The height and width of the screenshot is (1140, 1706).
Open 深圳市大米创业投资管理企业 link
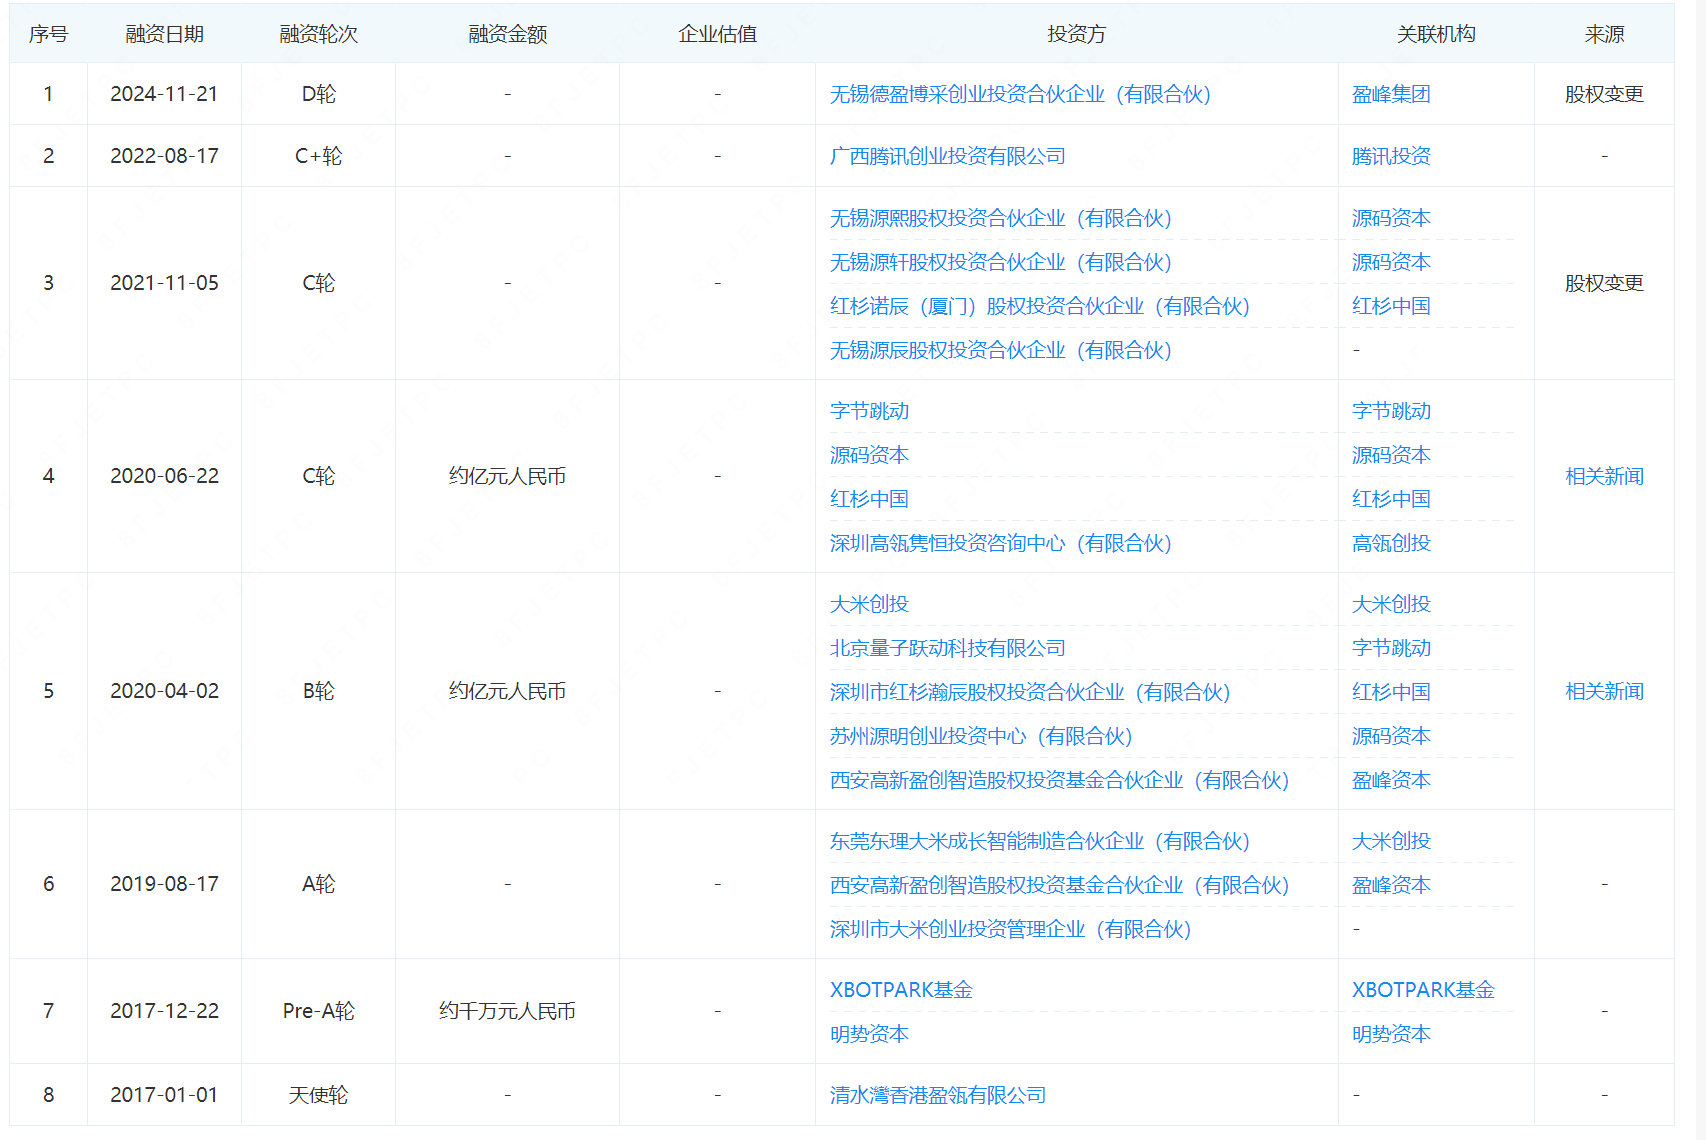(1010, 929)
